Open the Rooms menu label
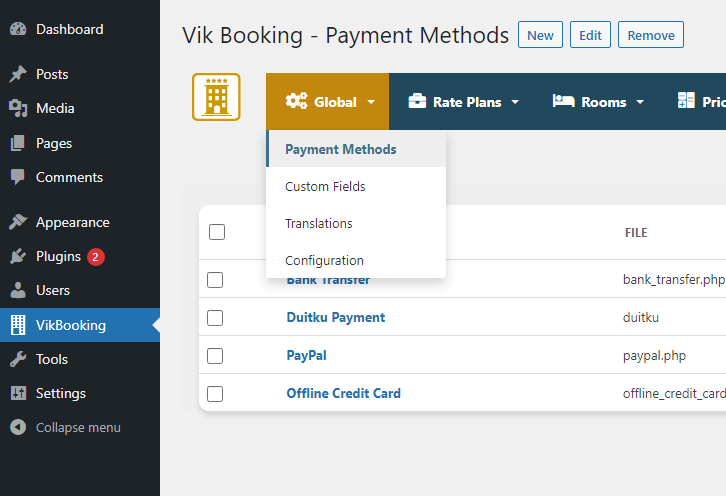The height and width of the screenshot is (496, 726). [604, 102]
